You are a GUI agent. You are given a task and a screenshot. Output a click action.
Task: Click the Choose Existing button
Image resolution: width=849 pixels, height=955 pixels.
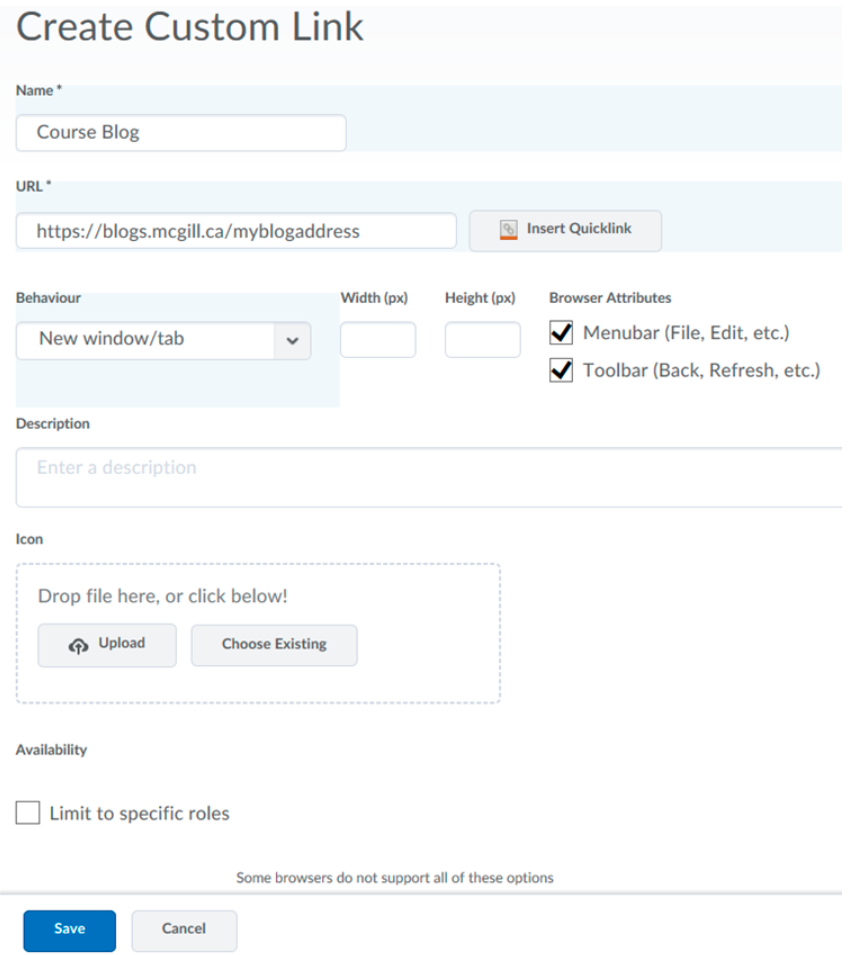[274, 645]
